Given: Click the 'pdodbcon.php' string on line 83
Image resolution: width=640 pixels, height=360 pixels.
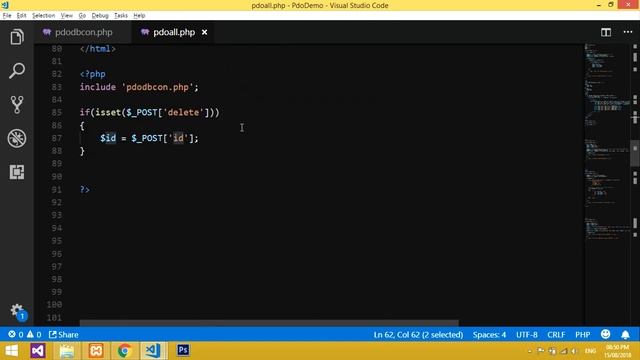Looking at the screenshot, I should 157,87.
